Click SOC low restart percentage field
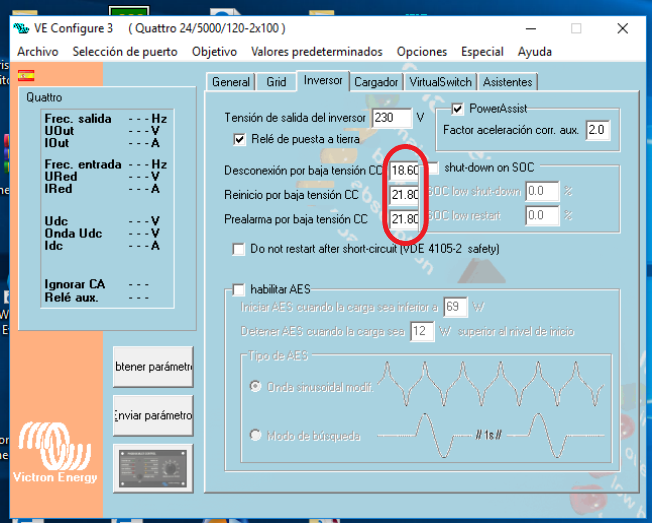The image size is (652, 523). [x=542, y=215]
